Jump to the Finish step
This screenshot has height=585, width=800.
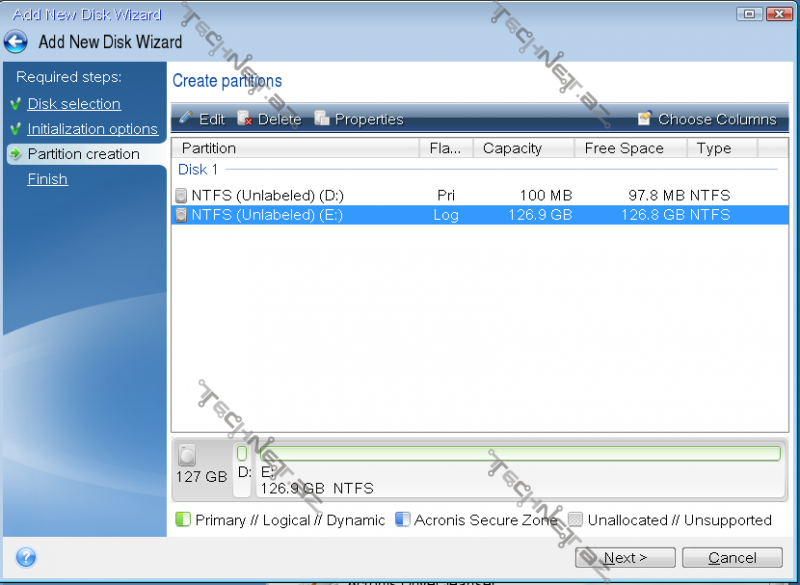click(x=47, y=179)
